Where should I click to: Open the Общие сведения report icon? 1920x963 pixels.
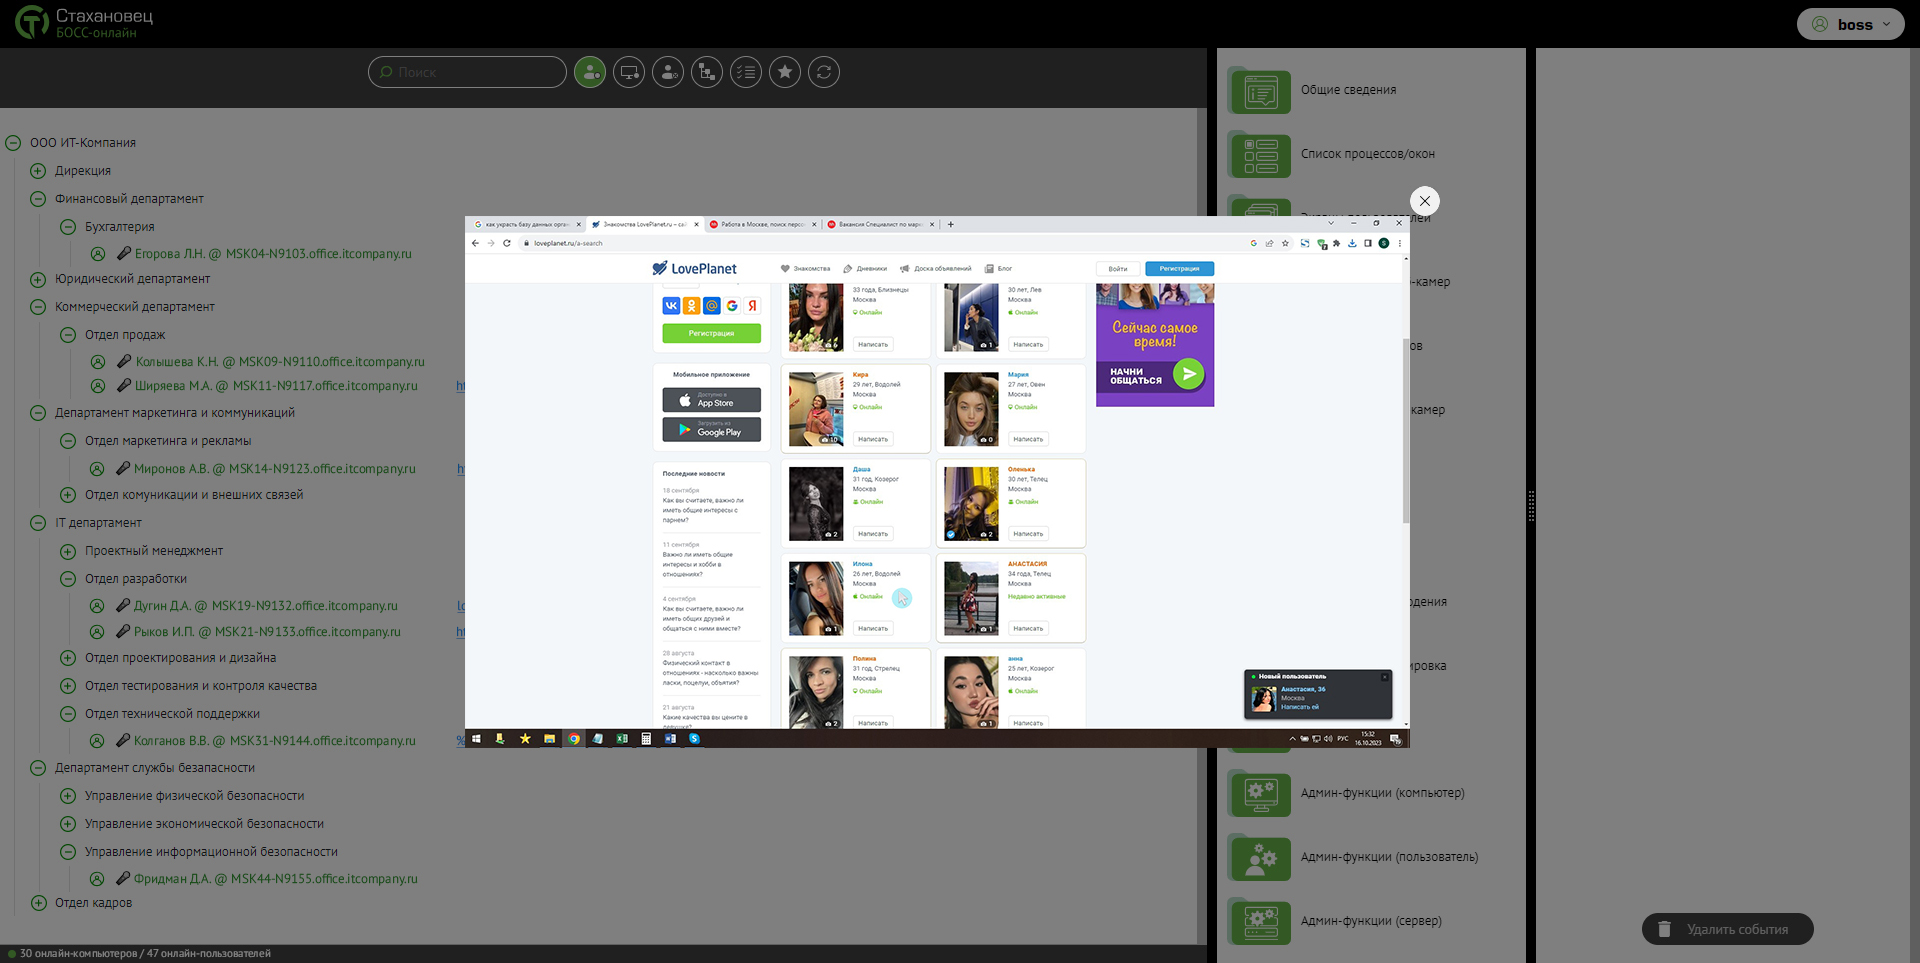[x=1260, y=91]
